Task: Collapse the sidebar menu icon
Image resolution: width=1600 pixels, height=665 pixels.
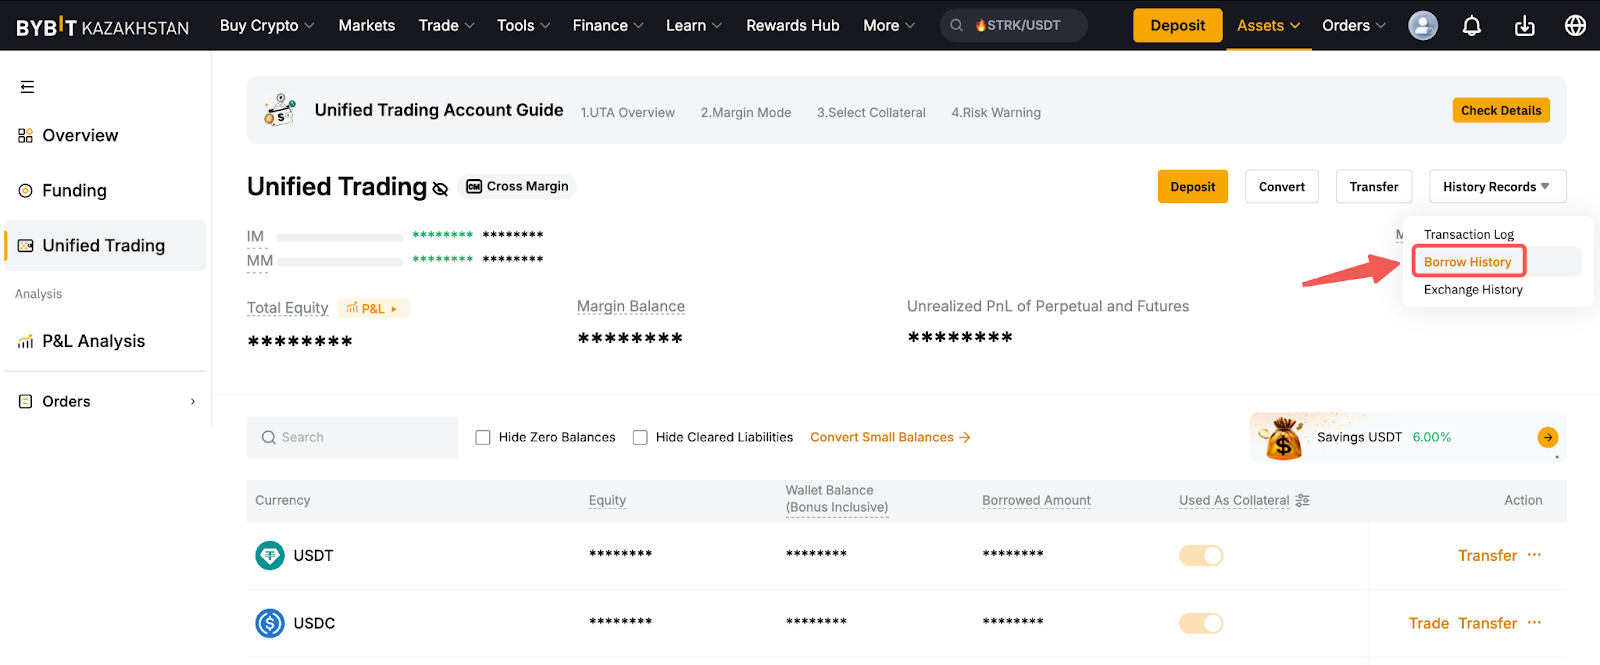Action: (x=27, y=87)
